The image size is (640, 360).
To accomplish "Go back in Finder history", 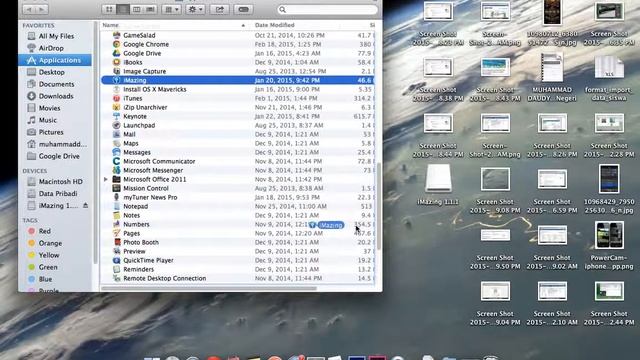I will tap(29, 9).
